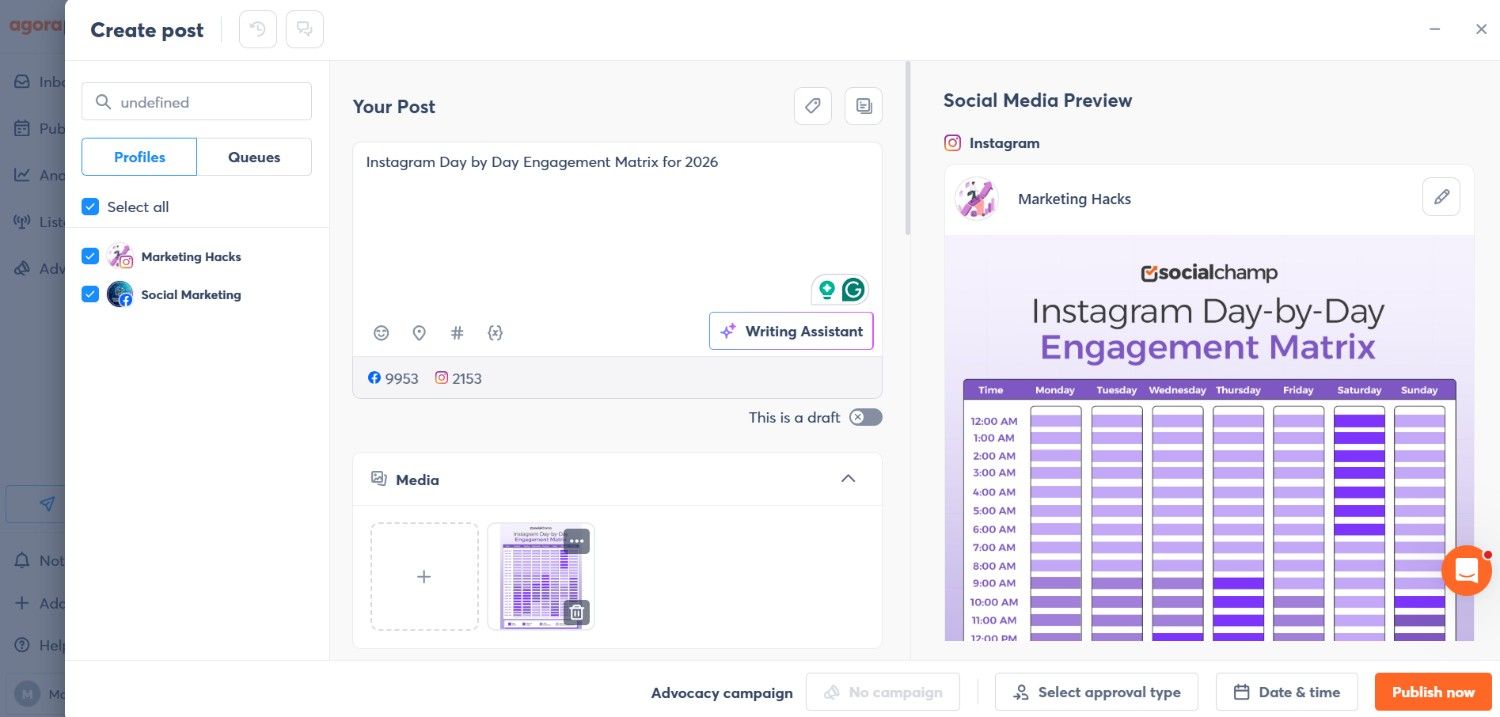Click the Advocacy campaign label
Screen dimensions: 1500x717
point(722,692)
